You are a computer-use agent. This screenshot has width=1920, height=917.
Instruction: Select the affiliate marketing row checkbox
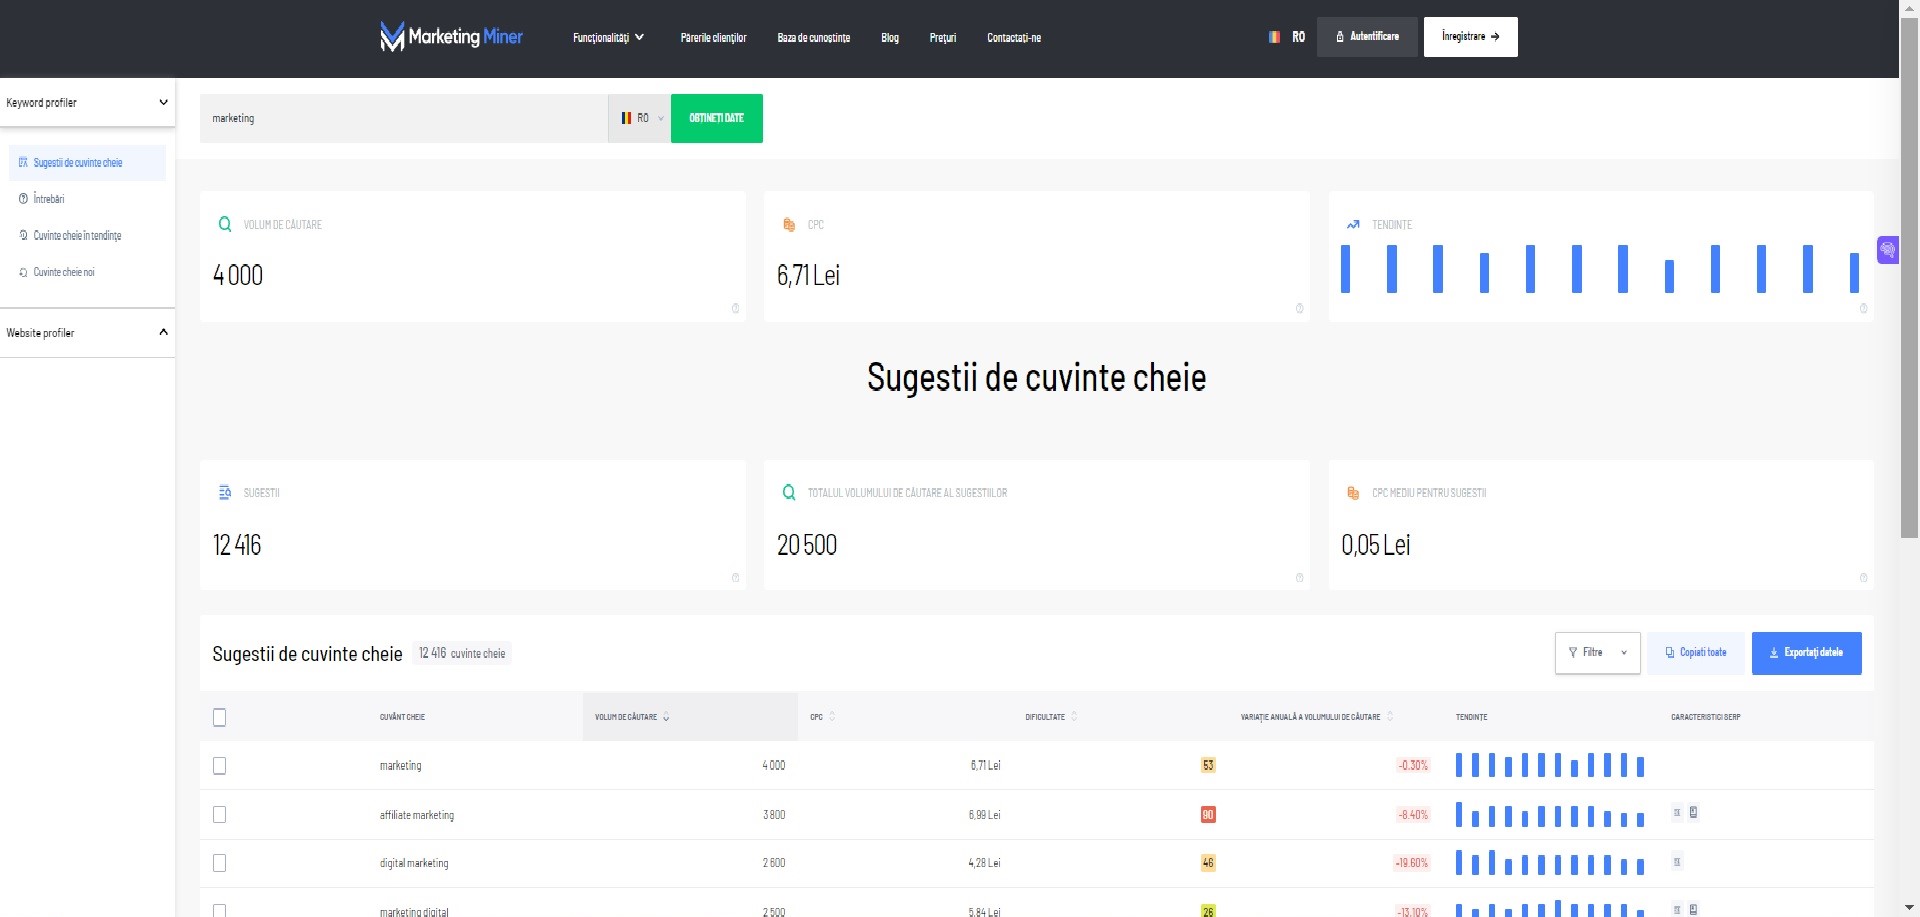click(x=220, y=815)
